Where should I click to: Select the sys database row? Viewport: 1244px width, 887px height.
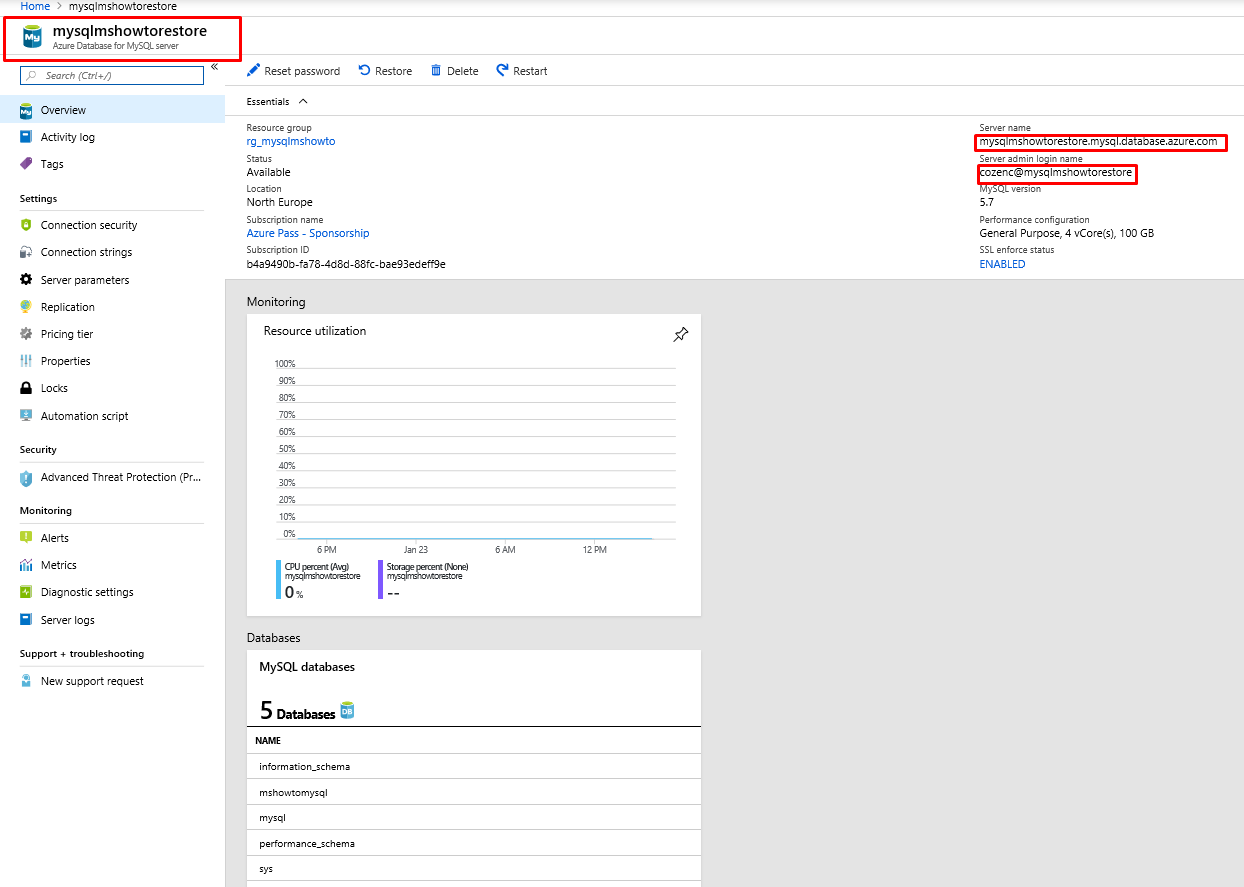pyautogui.click(x=474, y=869)
